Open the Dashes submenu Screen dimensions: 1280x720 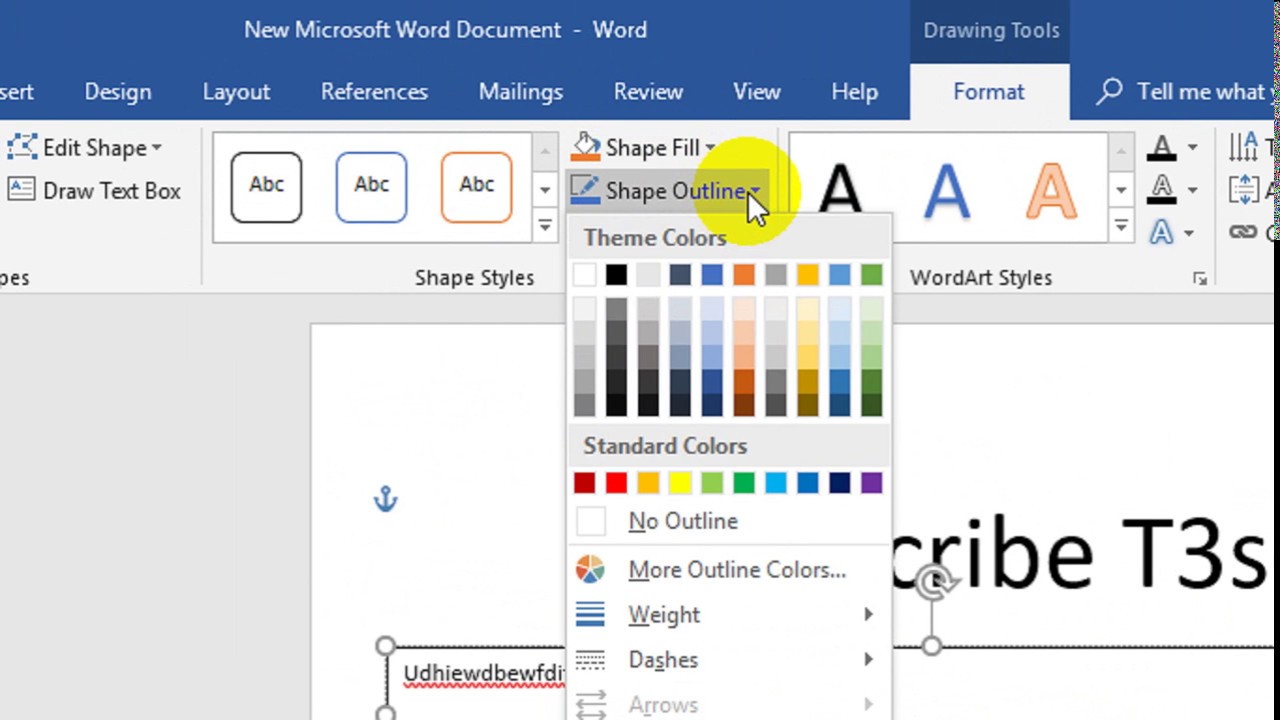pyautogui.click(x=663, y=659)
